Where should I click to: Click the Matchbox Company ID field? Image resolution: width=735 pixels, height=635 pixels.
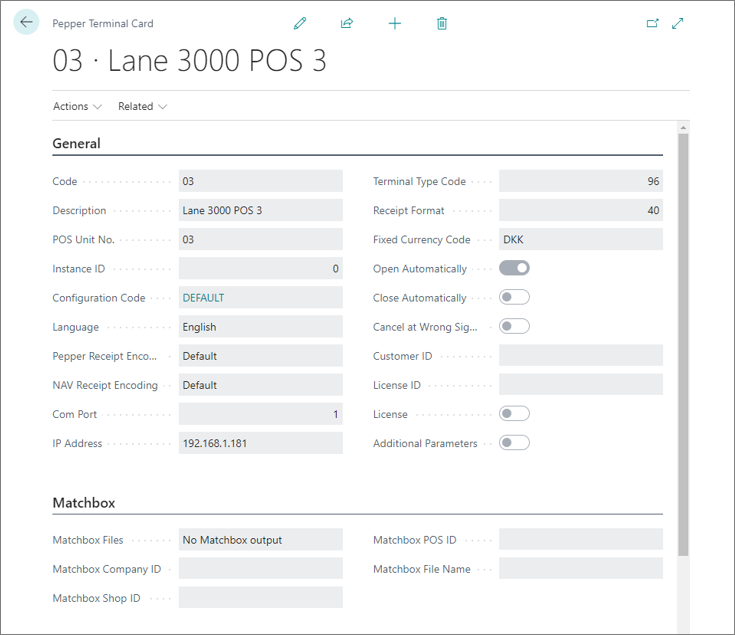[261, 568]
